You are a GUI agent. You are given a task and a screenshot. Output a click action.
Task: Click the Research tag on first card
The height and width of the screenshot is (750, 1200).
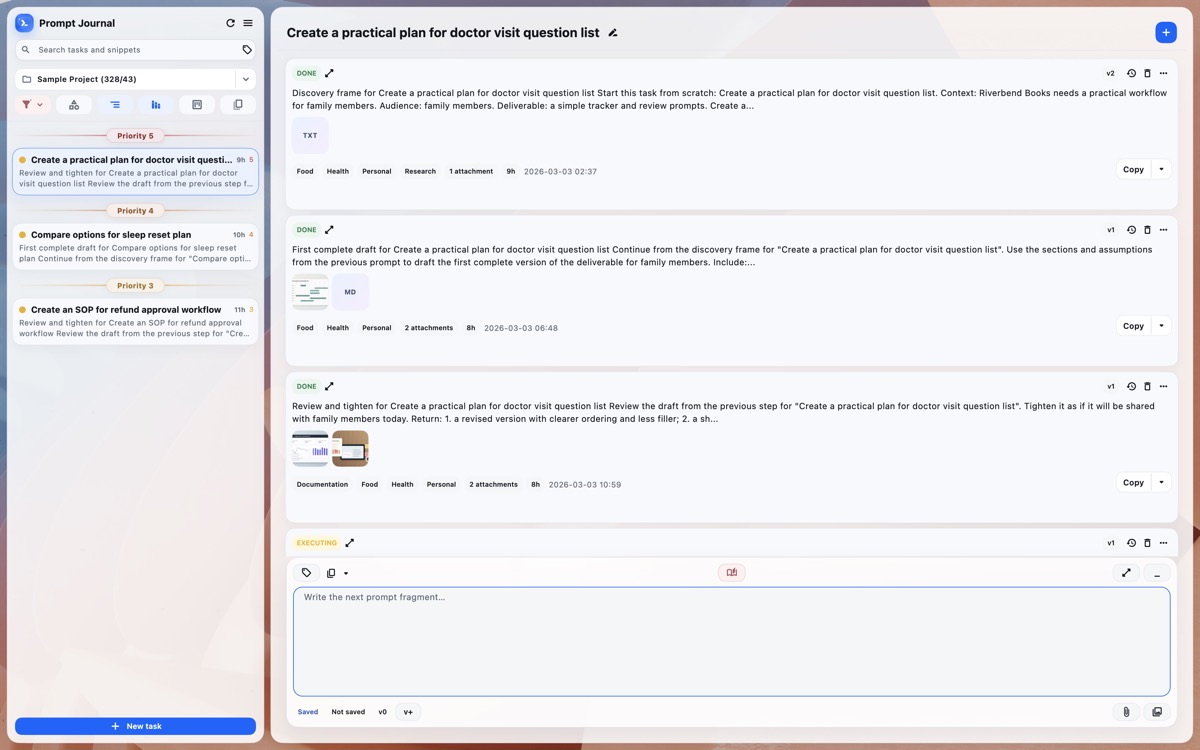click(x=420, y=171)
